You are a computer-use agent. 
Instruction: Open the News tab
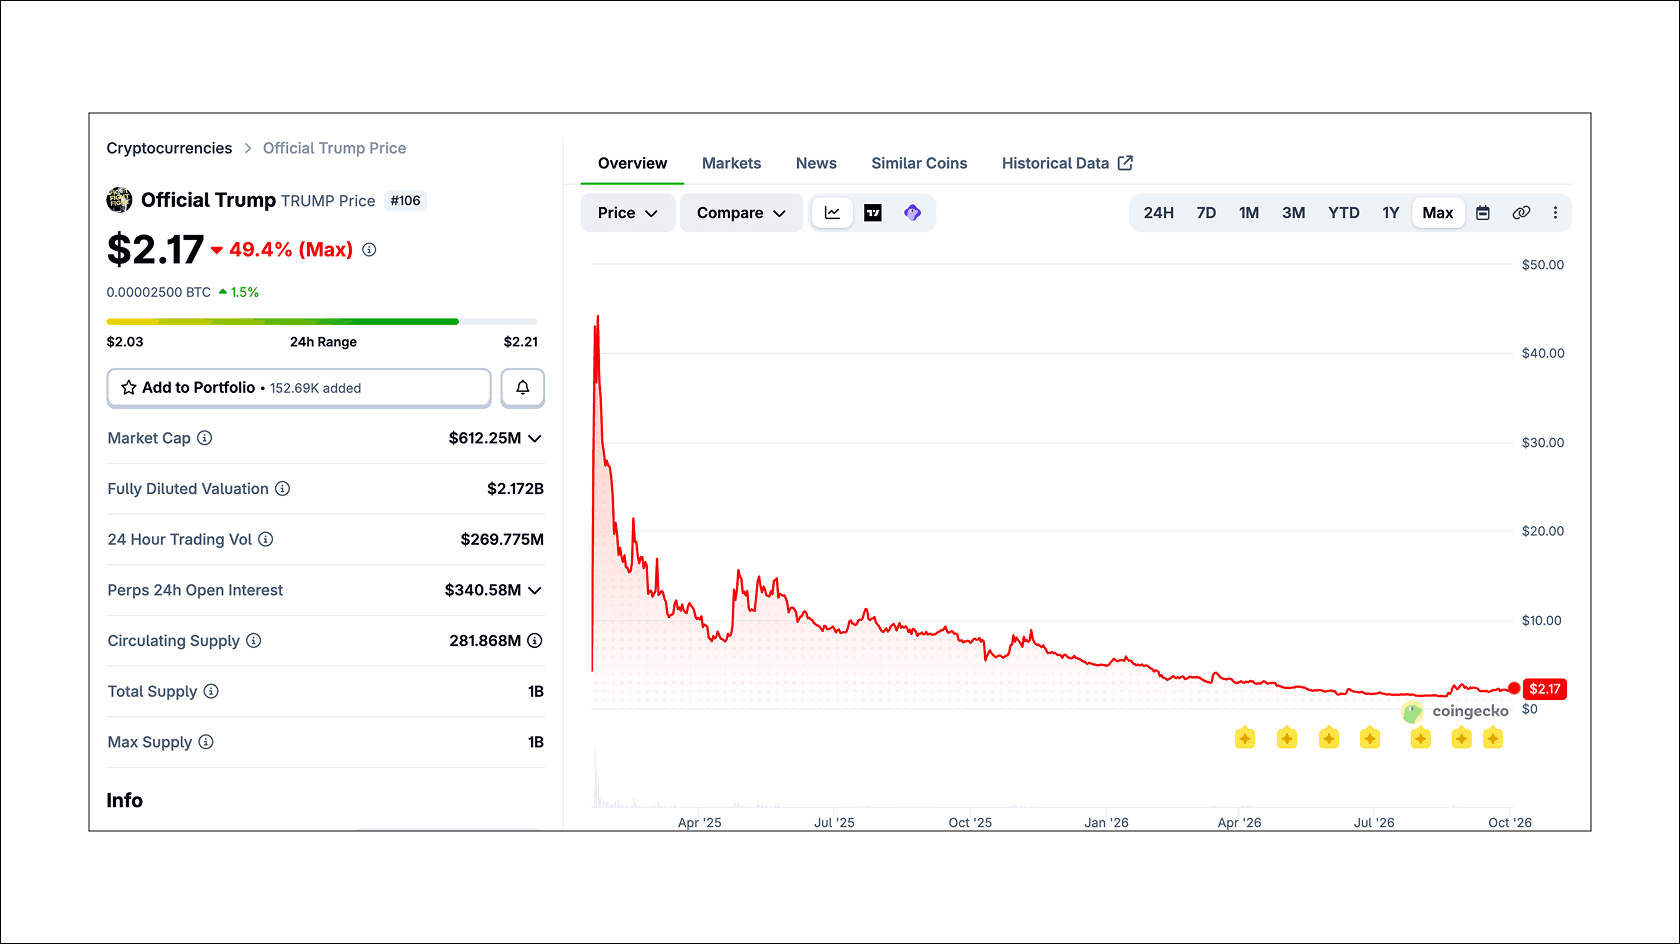point(816,163)
